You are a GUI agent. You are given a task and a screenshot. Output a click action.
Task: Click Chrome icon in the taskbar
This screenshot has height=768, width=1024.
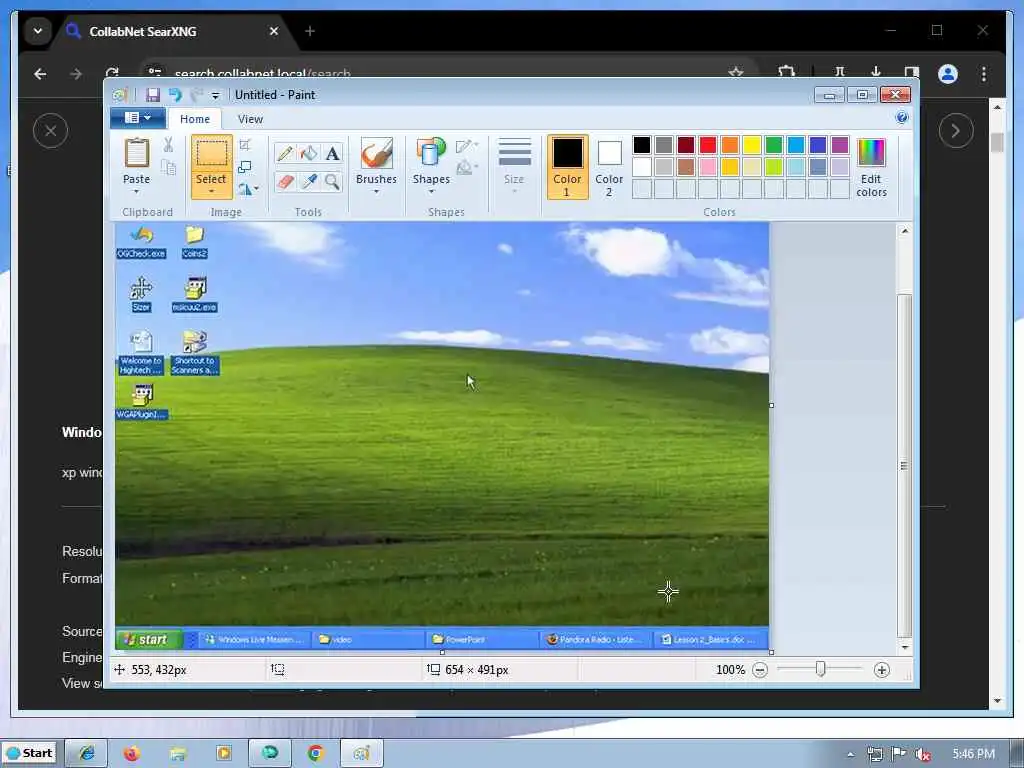coord(315,754)
